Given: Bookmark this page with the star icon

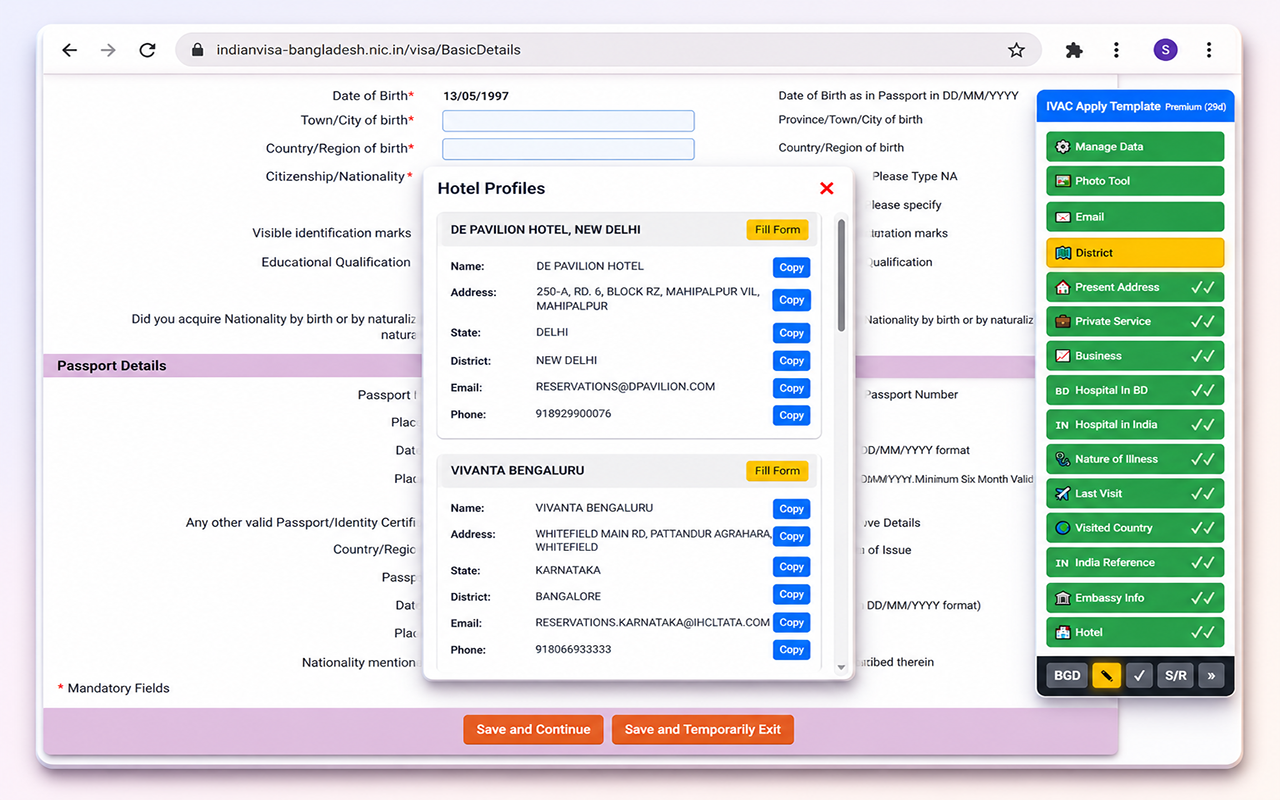Looking at the screenshot, I should point(1016,50).
